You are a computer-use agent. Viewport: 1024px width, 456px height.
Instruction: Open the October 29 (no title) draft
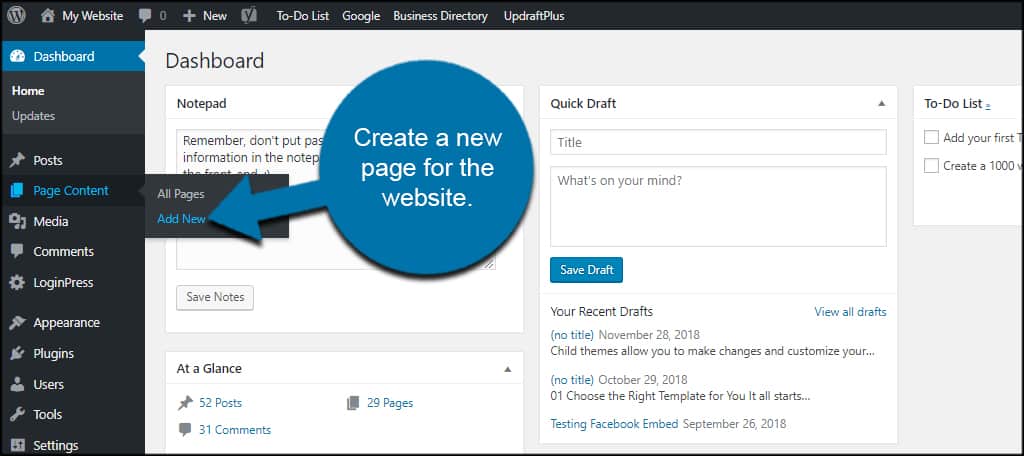click(x=572, y=379)
